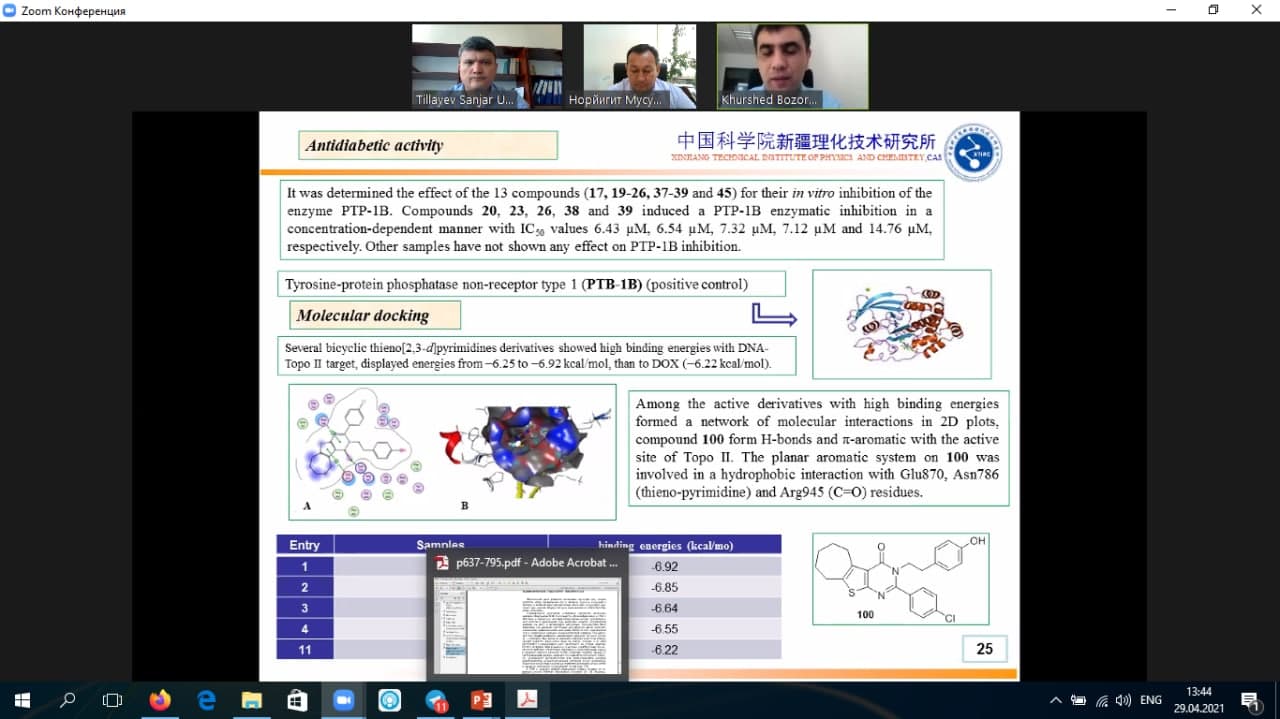Select Khurshed Bozor speaker video tile
The width and height of the screenshot is (1280, 719).
792,66
